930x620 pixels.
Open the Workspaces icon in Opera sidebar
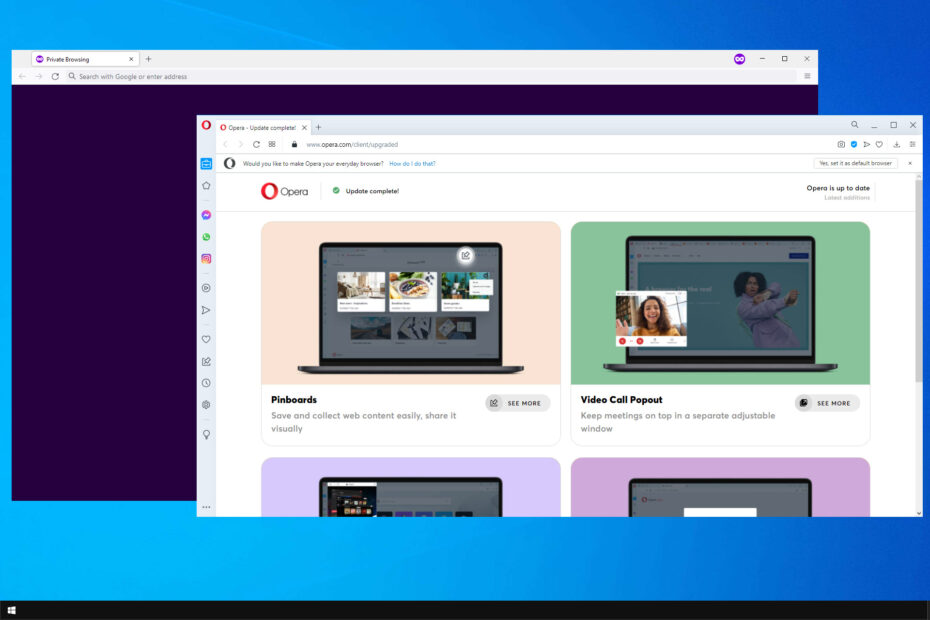pyautogui.click(x=206, y=164)
